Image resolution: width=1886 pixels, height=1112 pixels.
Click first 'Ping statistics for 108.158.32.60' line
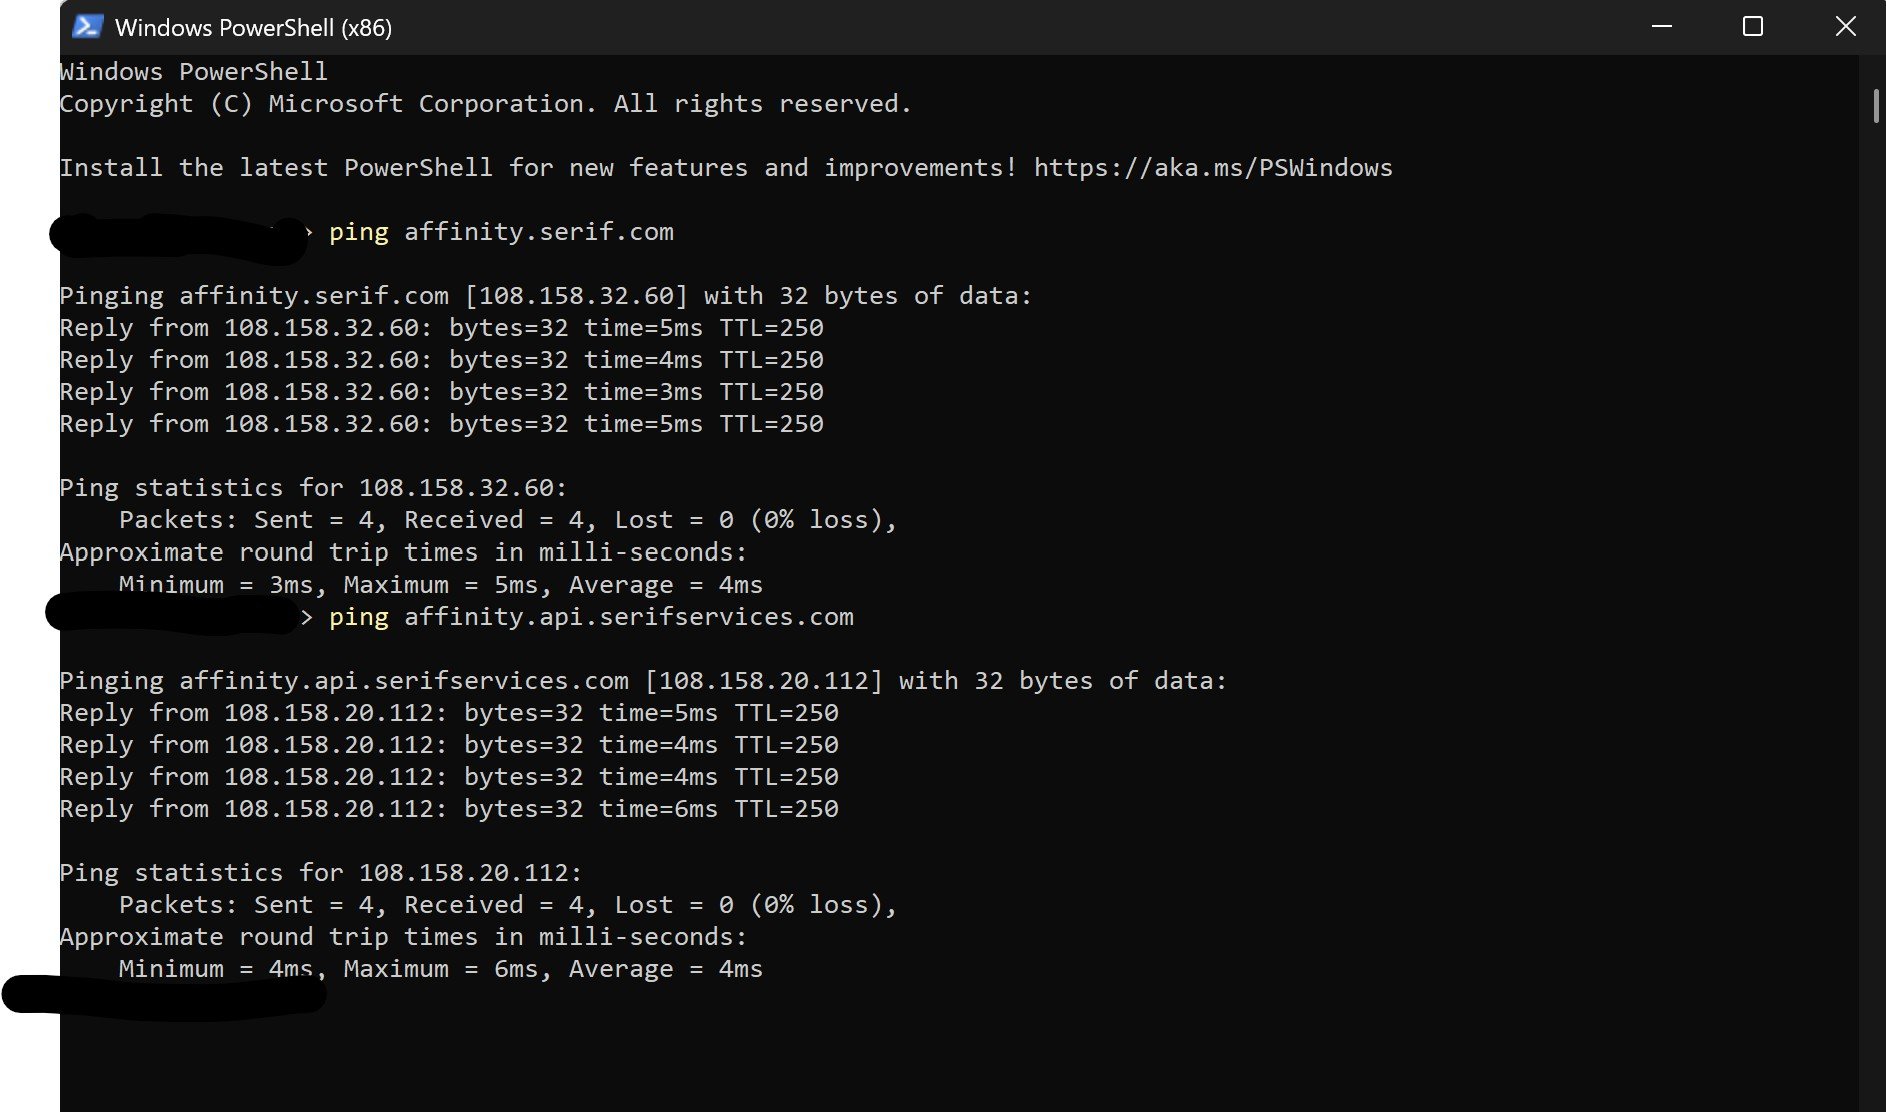point(313,488)
